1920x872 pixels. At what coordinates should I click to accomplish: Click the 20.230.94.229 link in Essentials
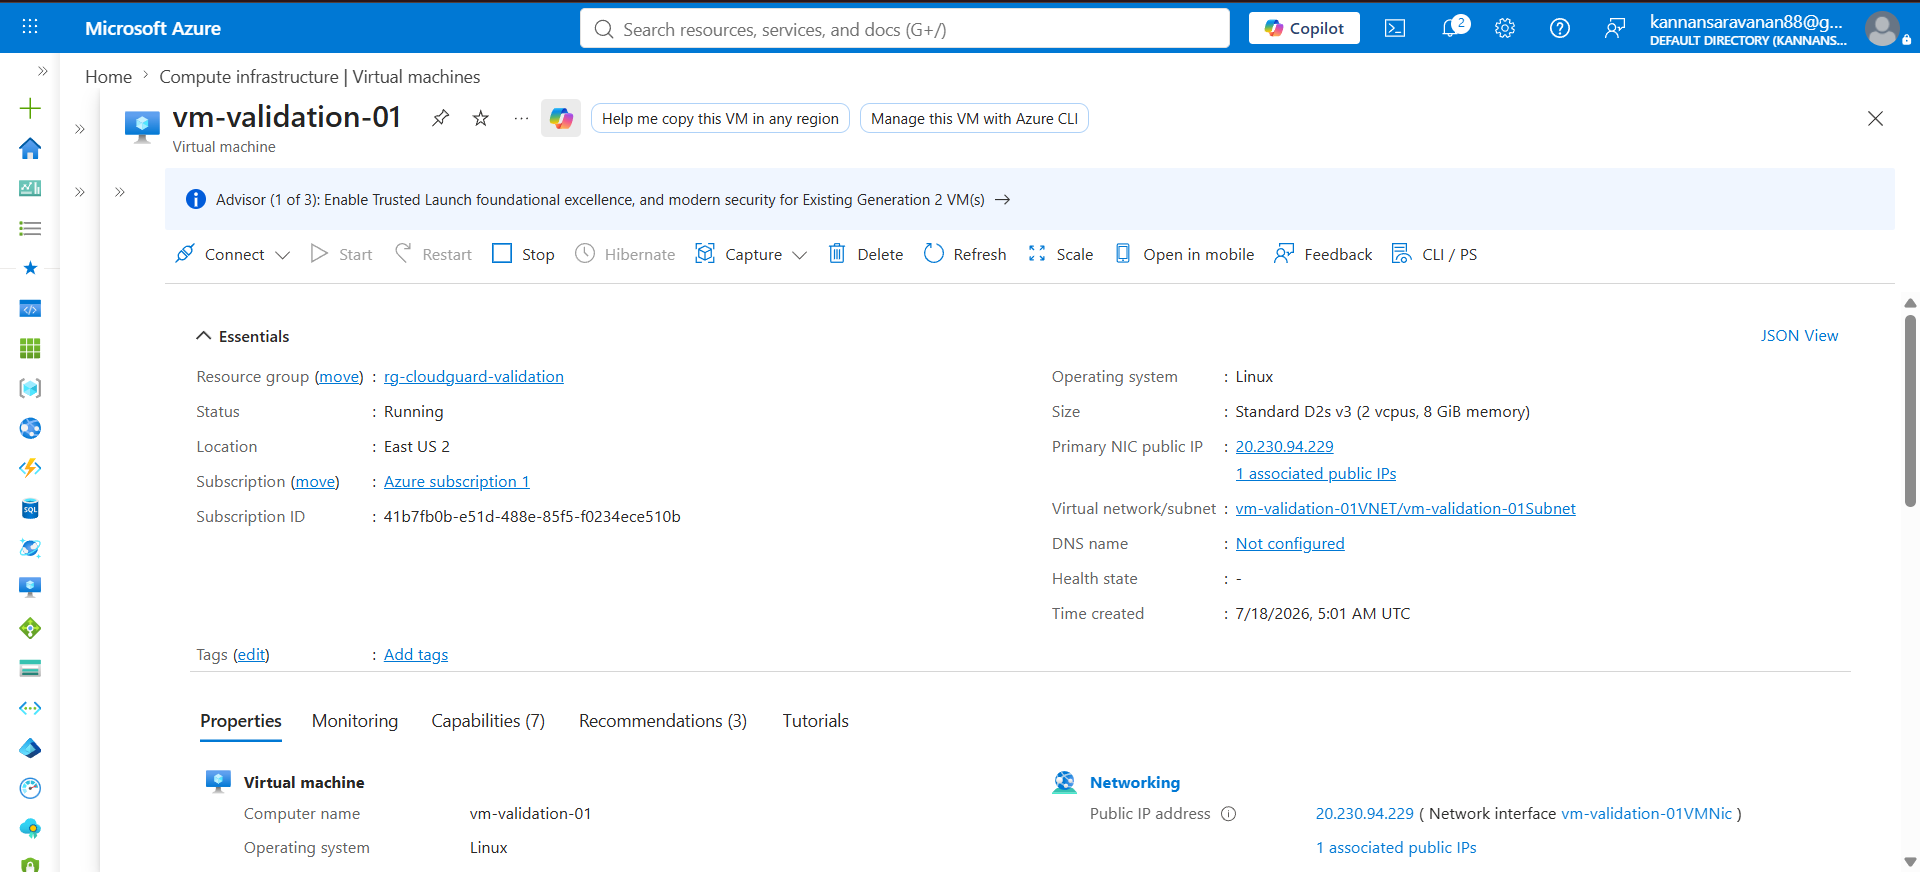coord(1284,447)
